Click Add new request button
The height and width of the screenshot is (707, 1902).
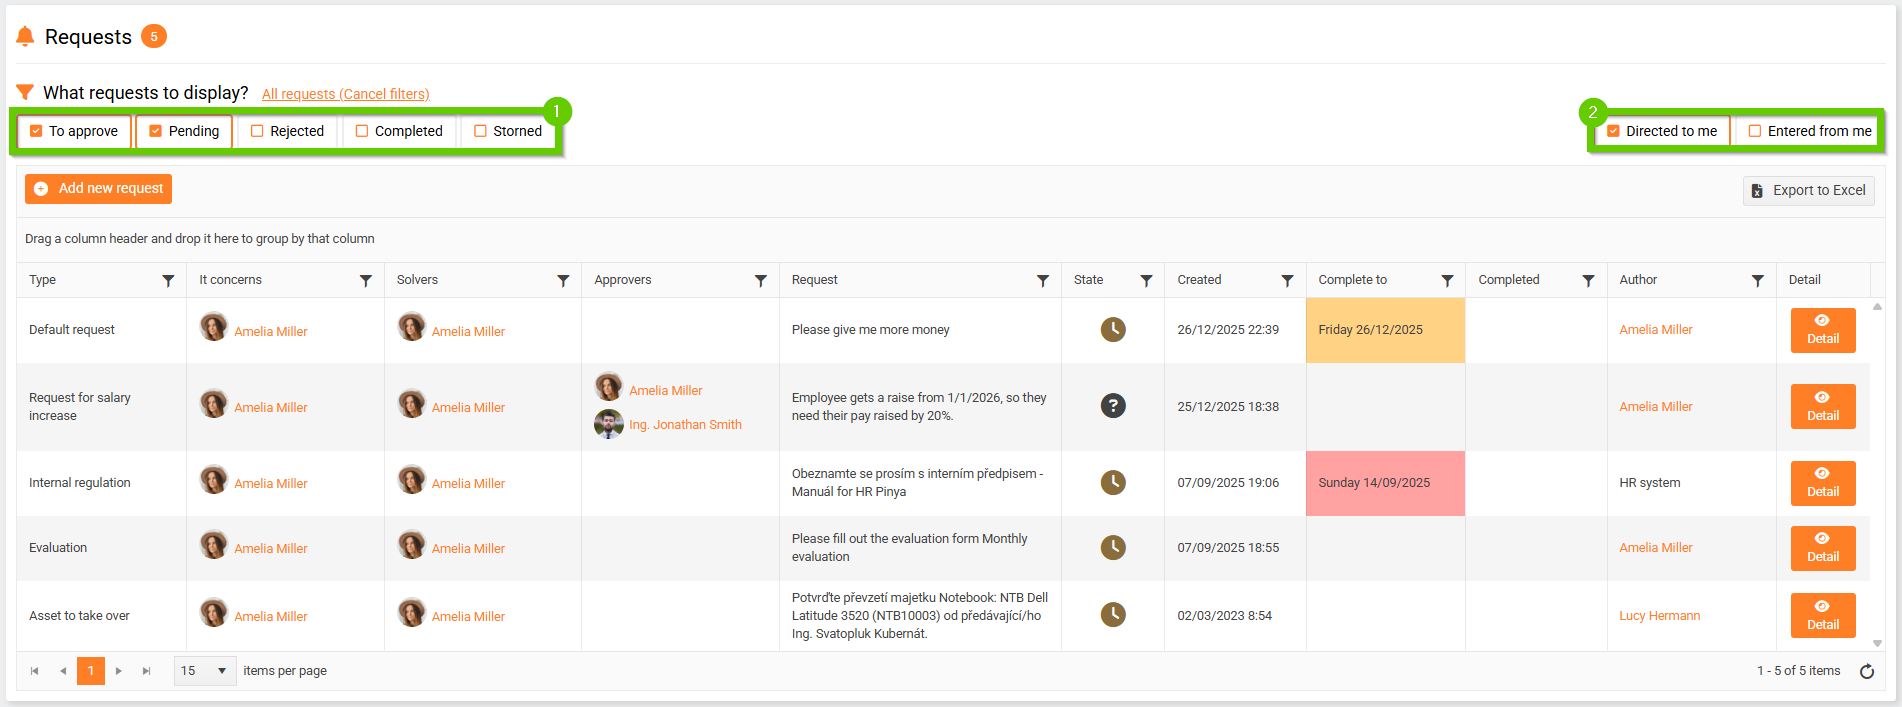coord(99,189)
